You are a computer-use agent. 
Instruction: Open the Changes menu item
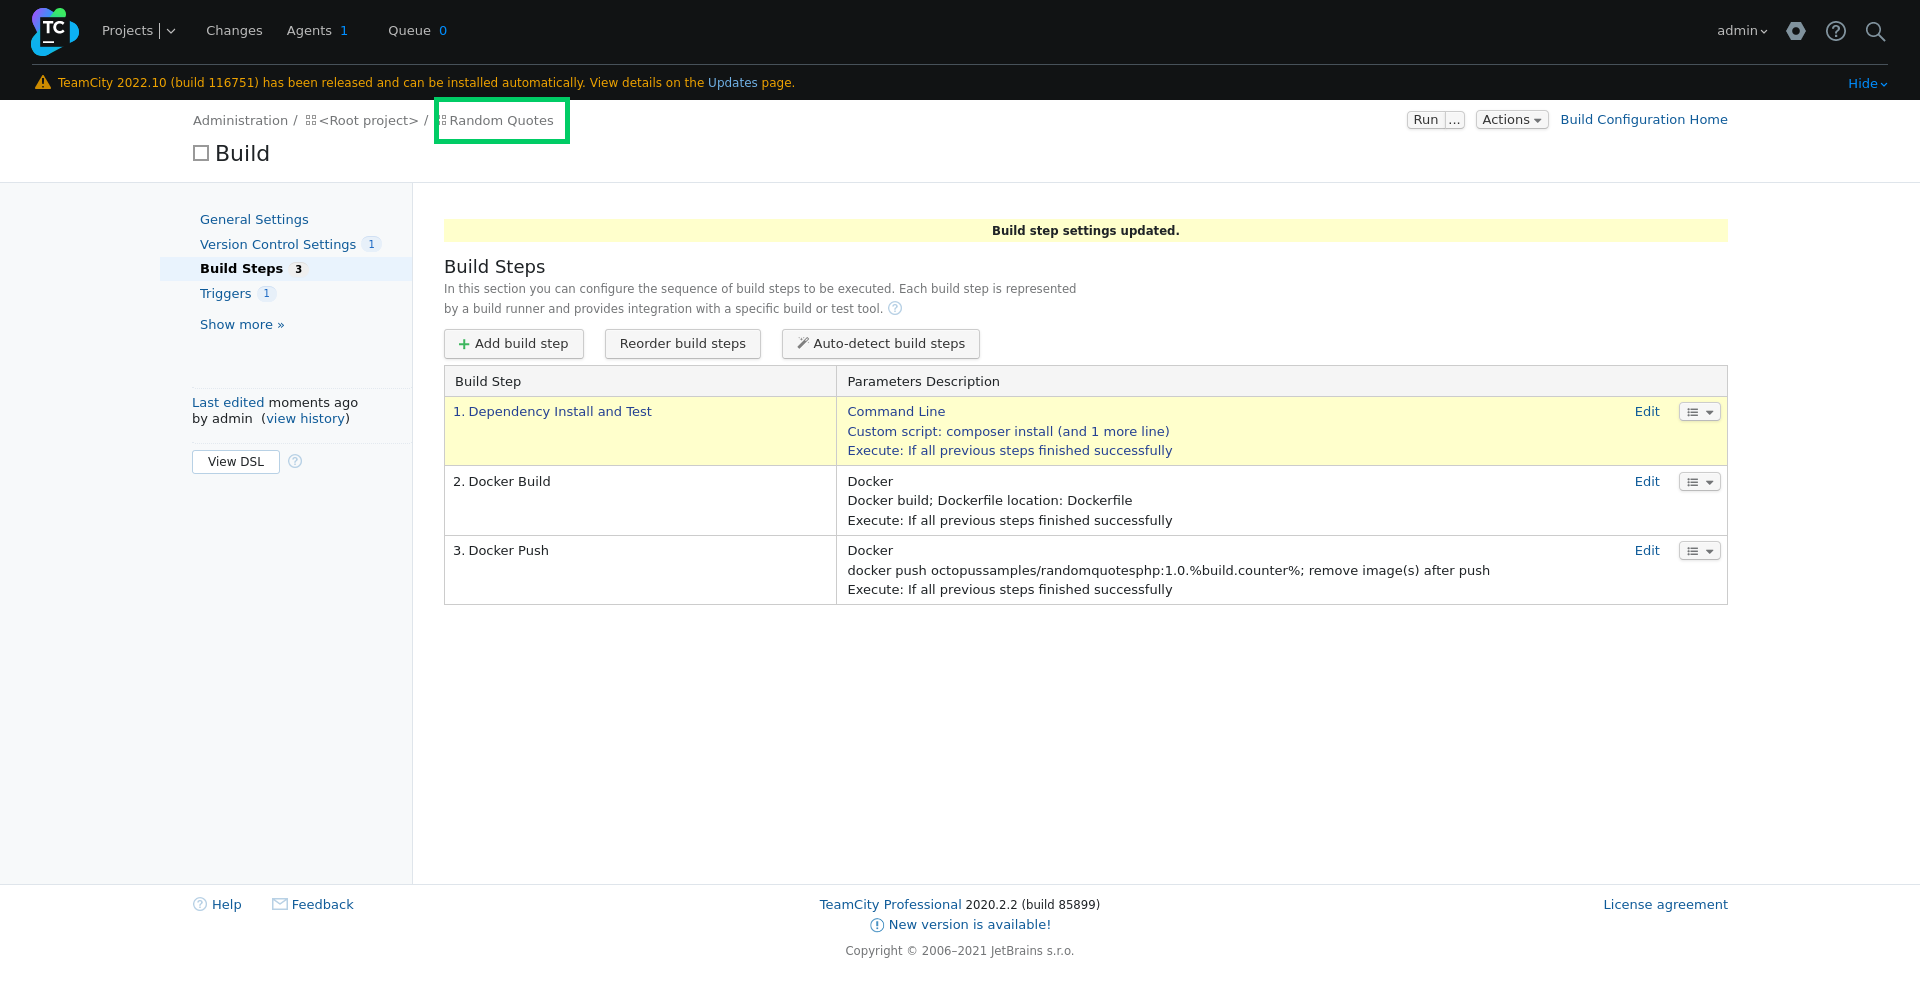(x=234, y=31)
